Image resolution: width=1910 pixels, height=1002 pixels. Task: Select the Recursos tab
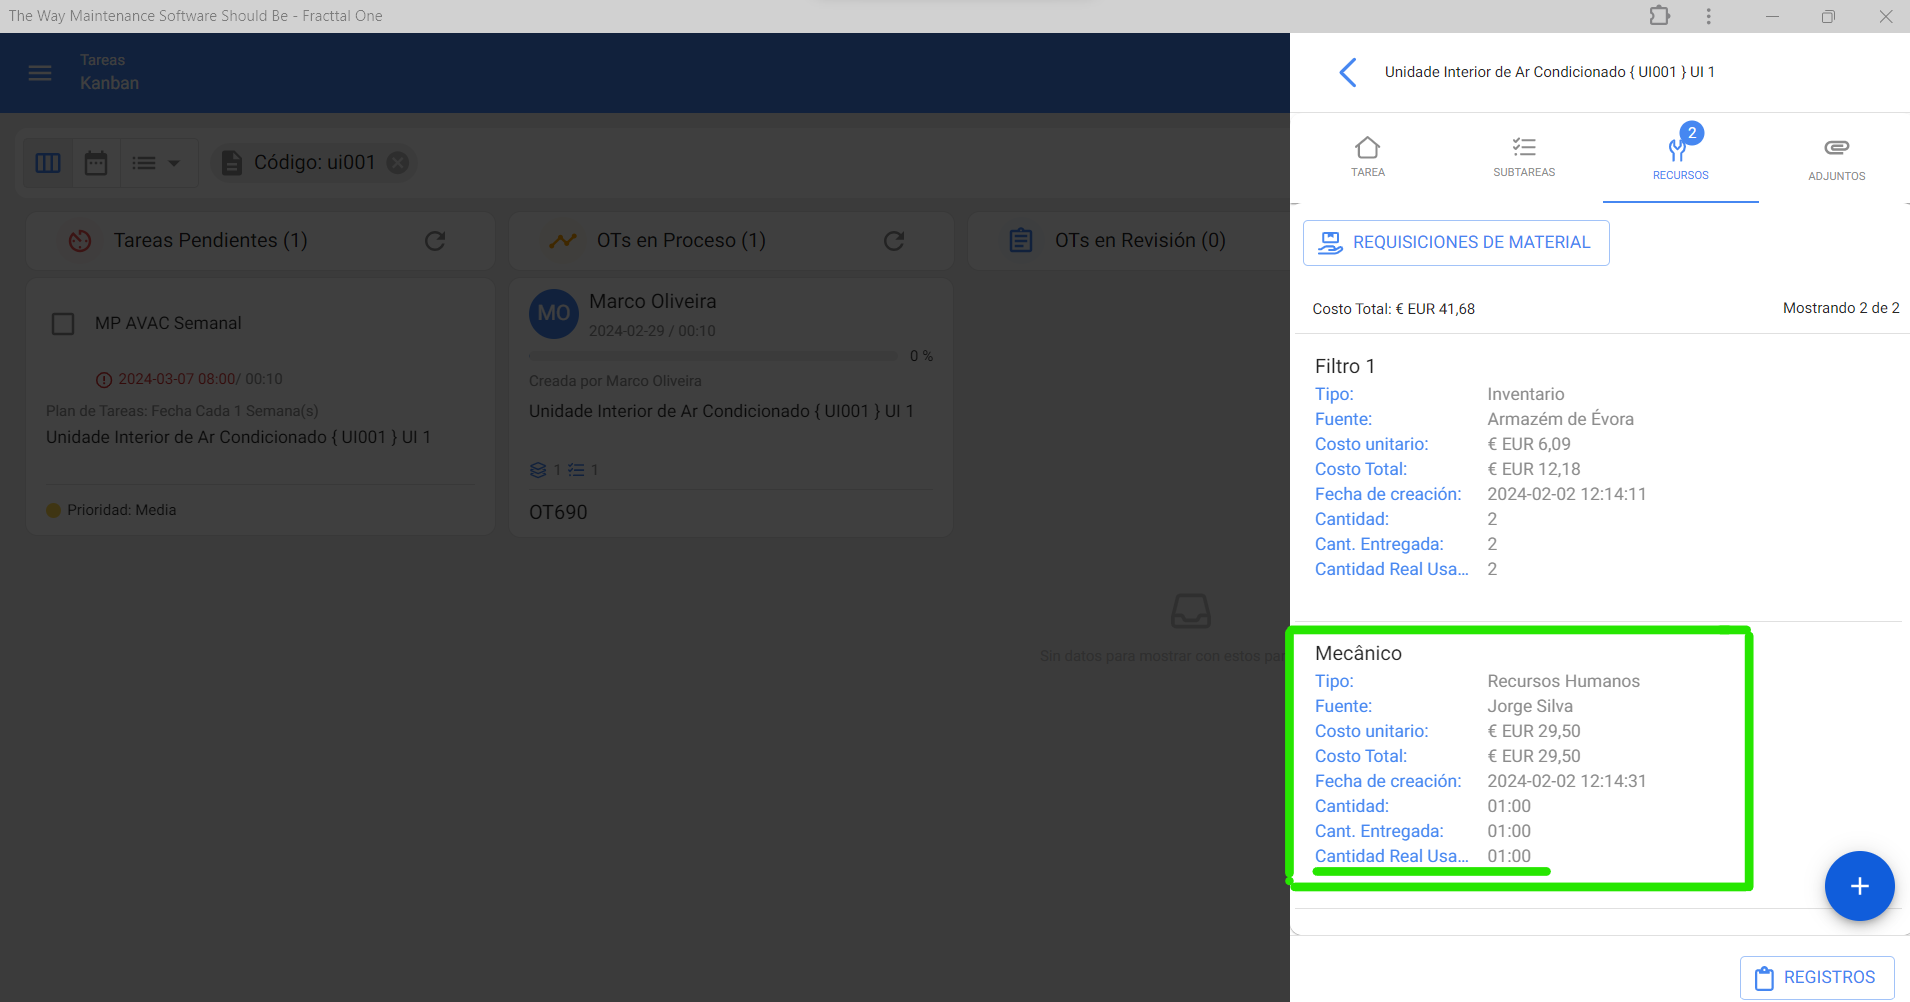pos(1680,157)
